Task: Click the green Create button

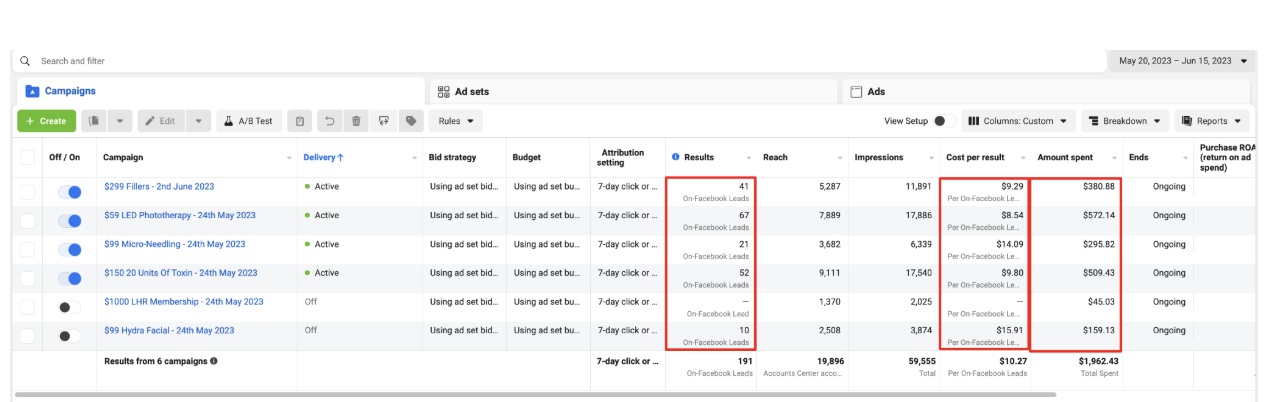Action: coord(46,121)
